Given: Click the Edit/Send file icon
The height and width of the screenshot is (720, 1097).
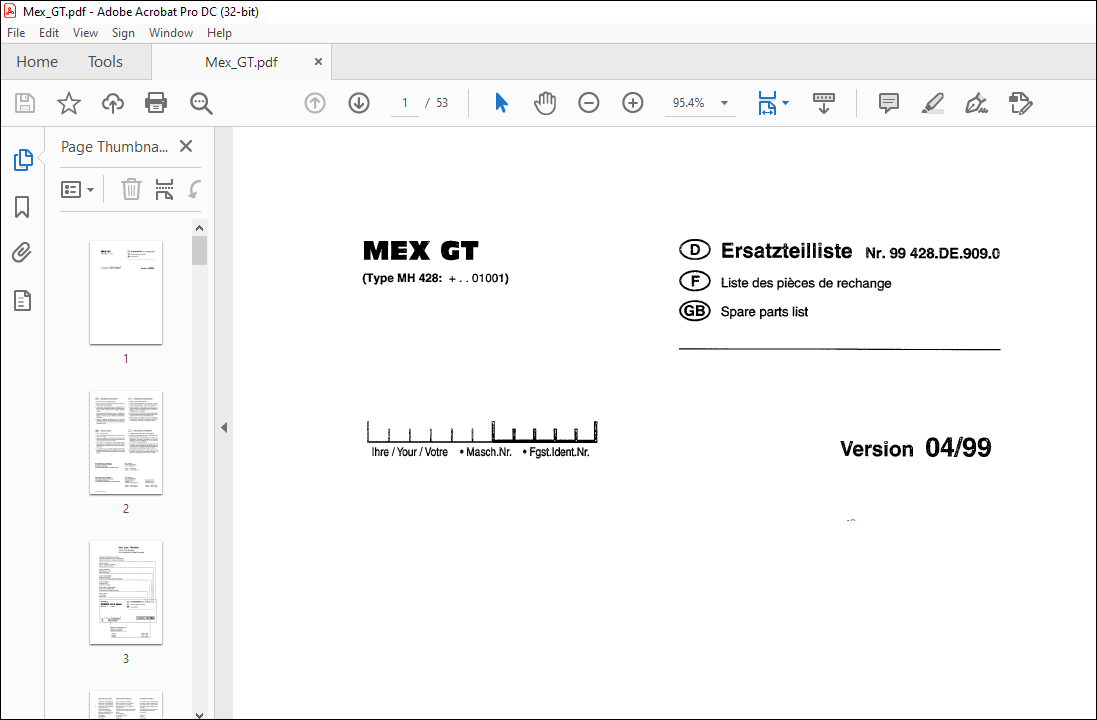Looking at the screenshot, I should pyautogui.click(x=1020, y=103).
